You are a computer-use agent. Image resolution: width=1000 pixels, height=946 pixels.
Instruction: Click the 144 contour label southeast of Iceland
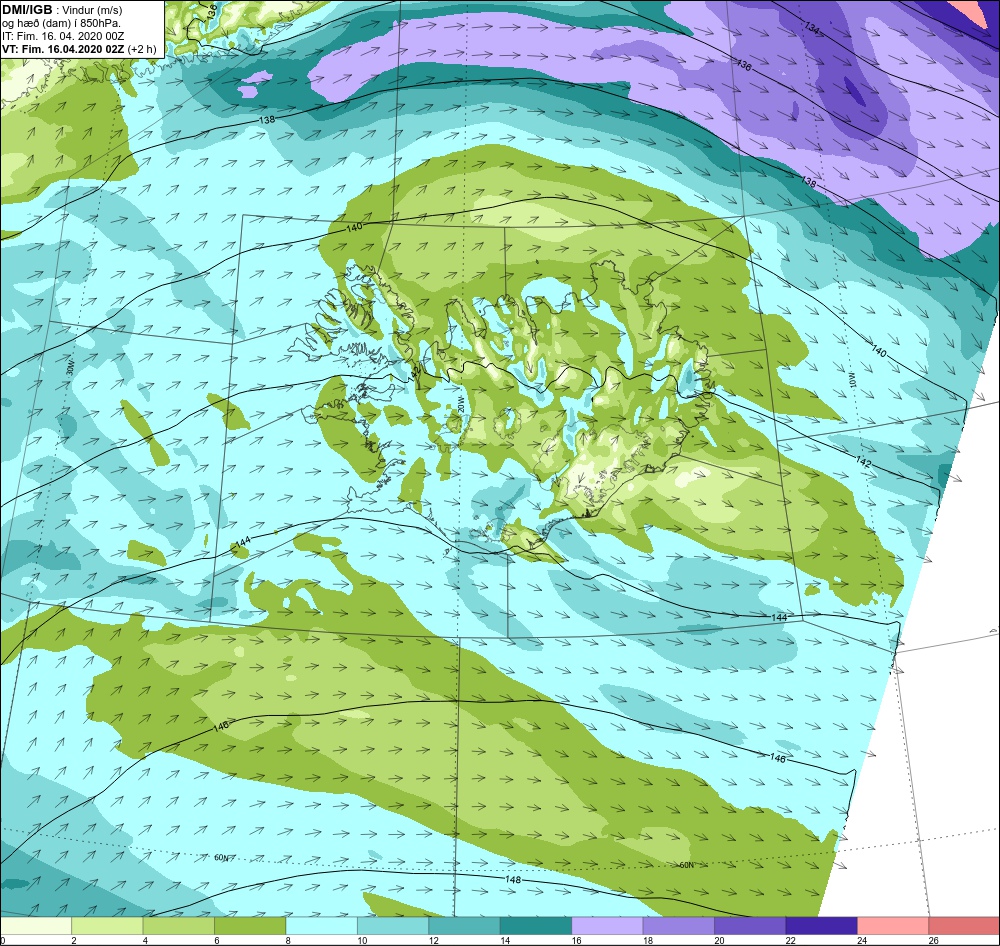pyautogui.click(x=779, y=617)
